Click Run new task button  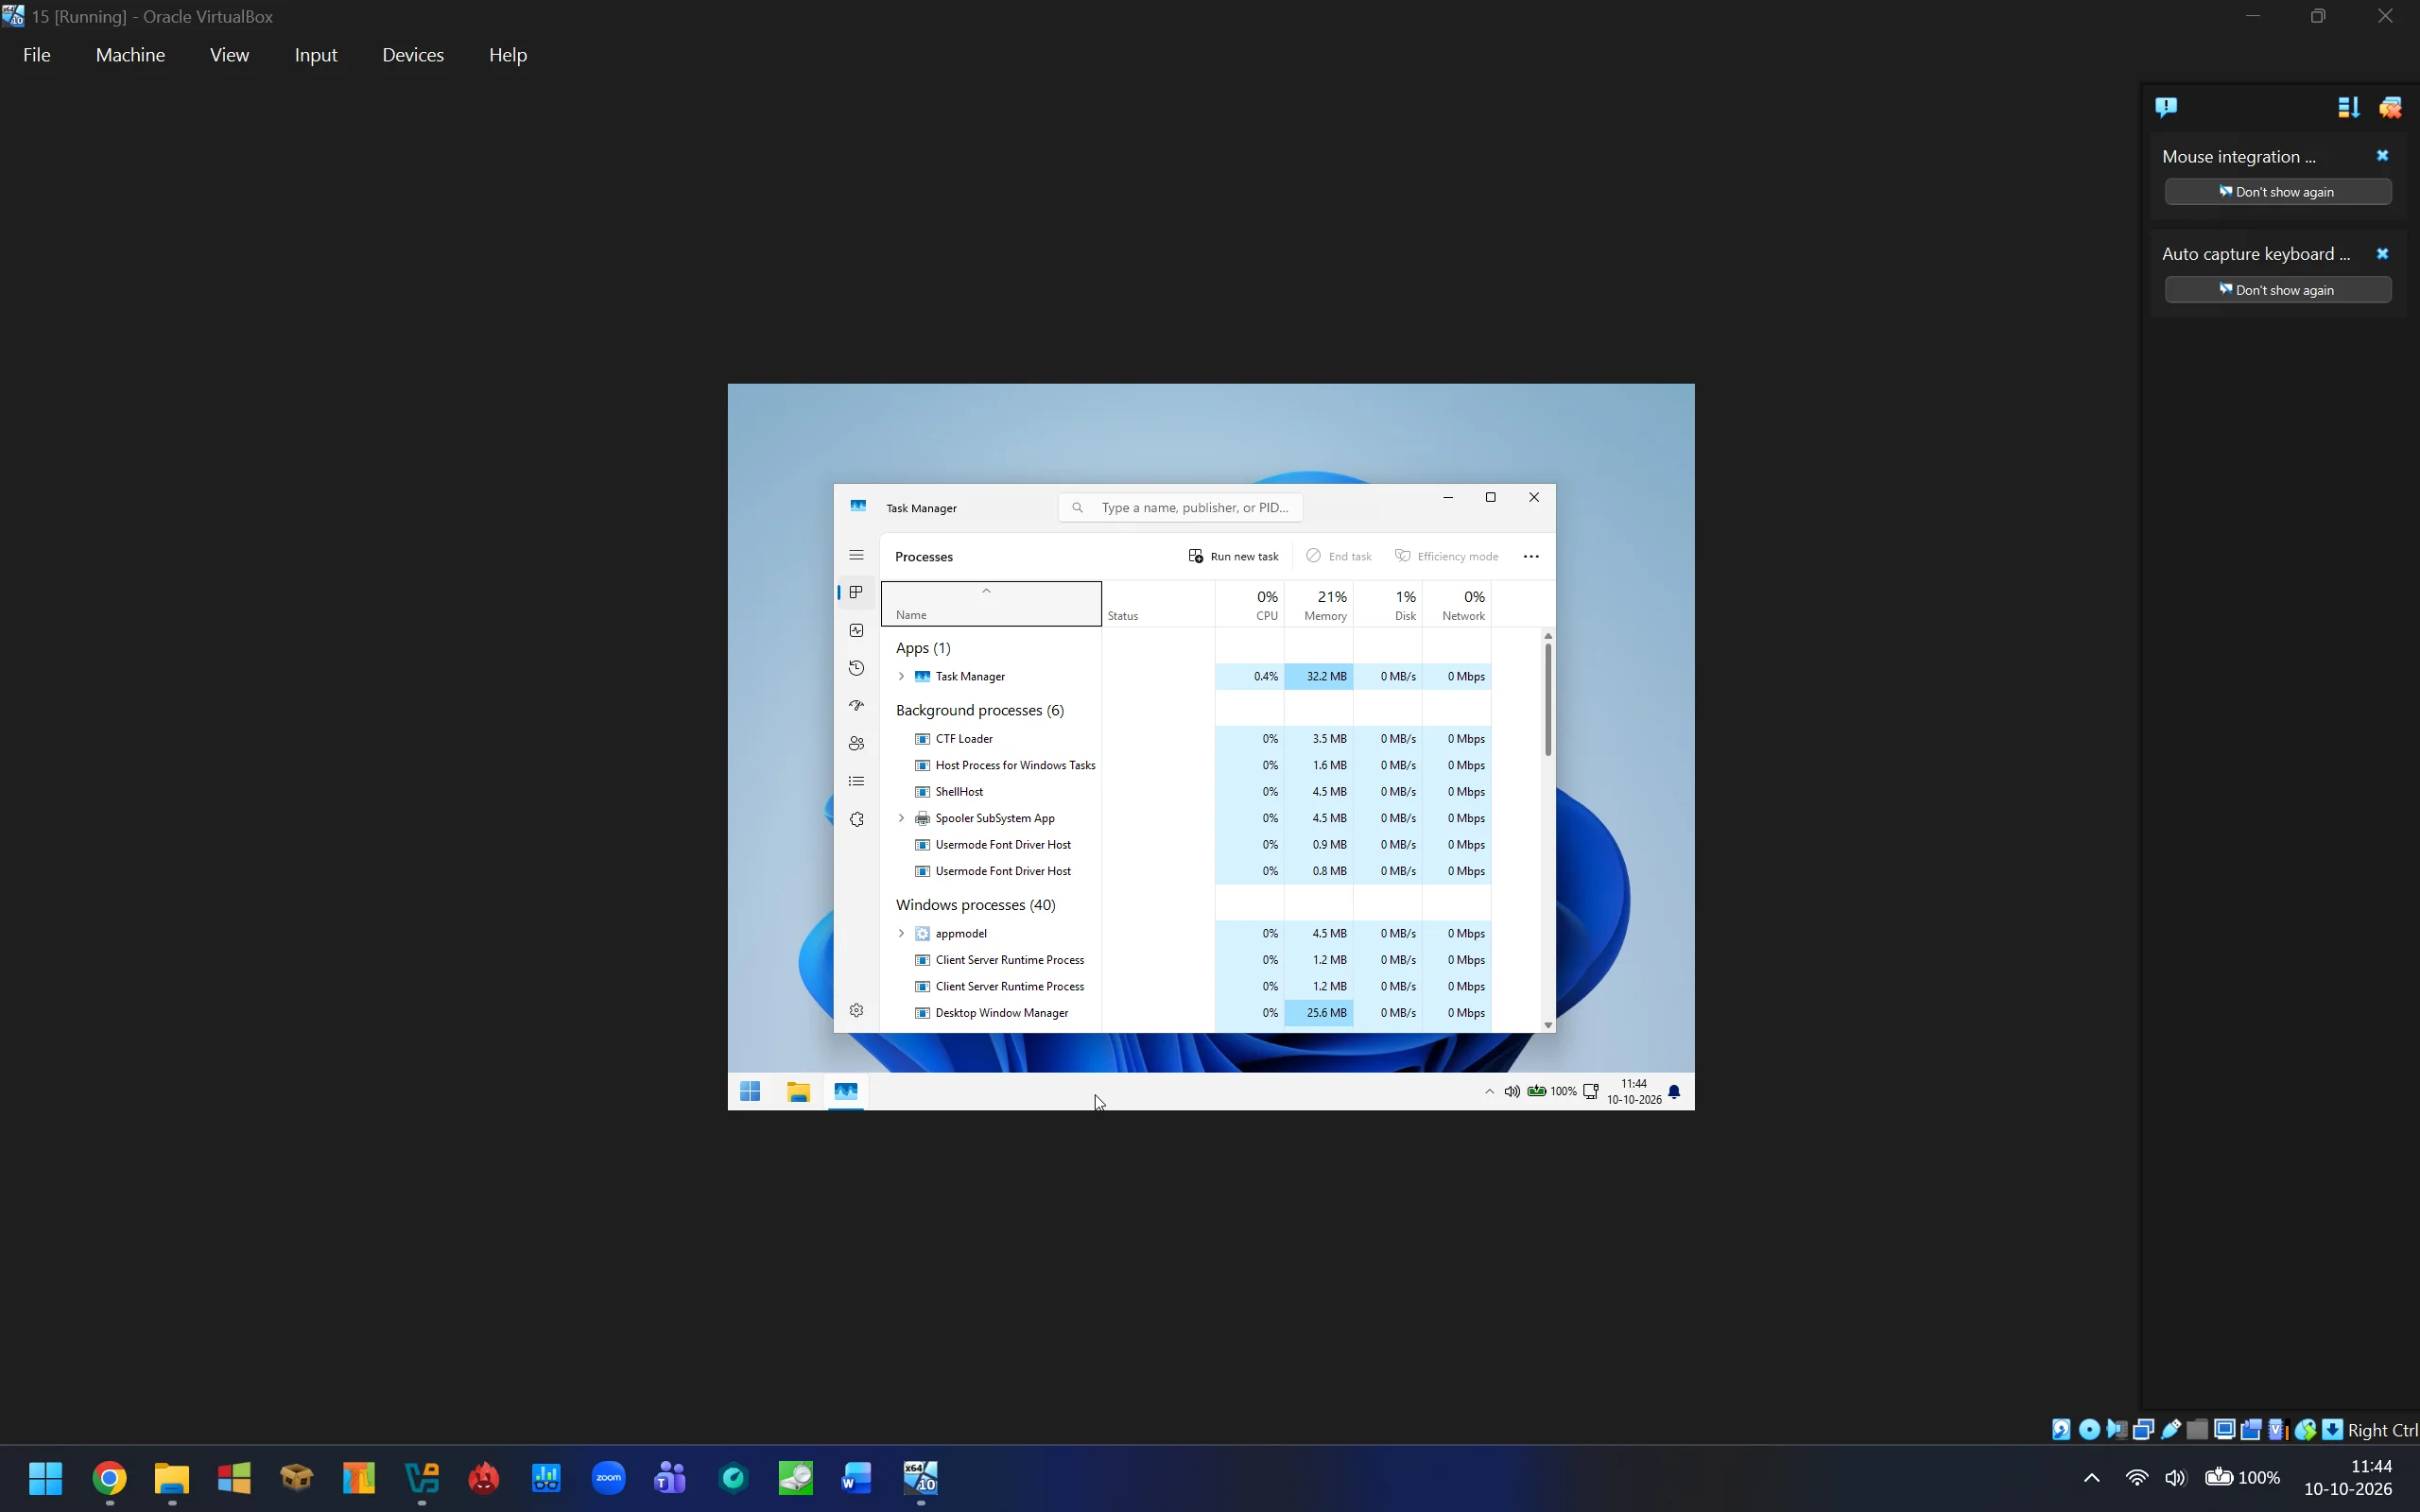[x=1233, y=556]
